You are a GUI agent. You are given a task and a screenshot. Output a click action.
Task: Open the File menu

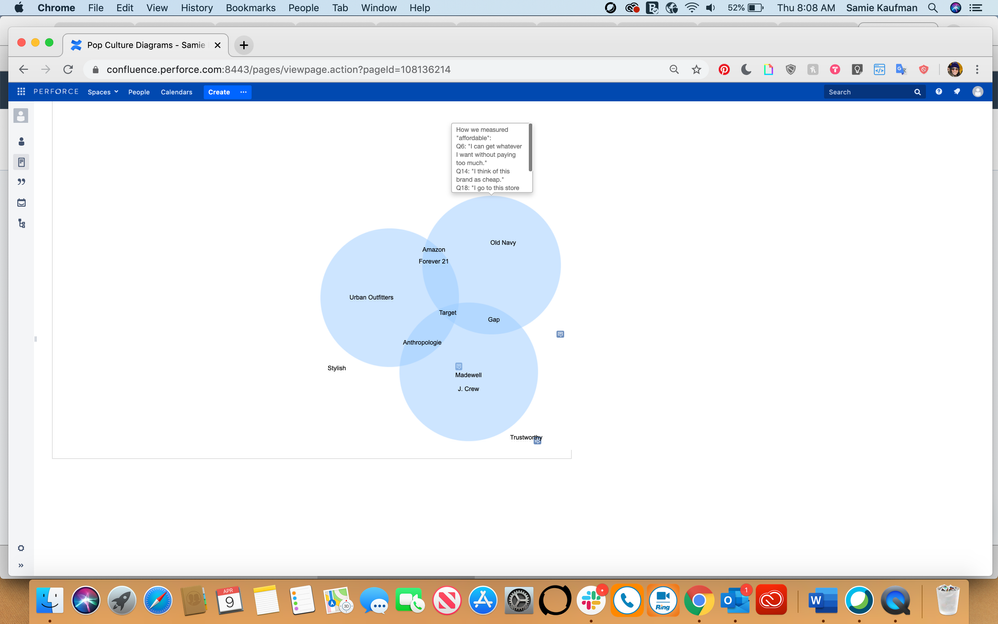95,8
